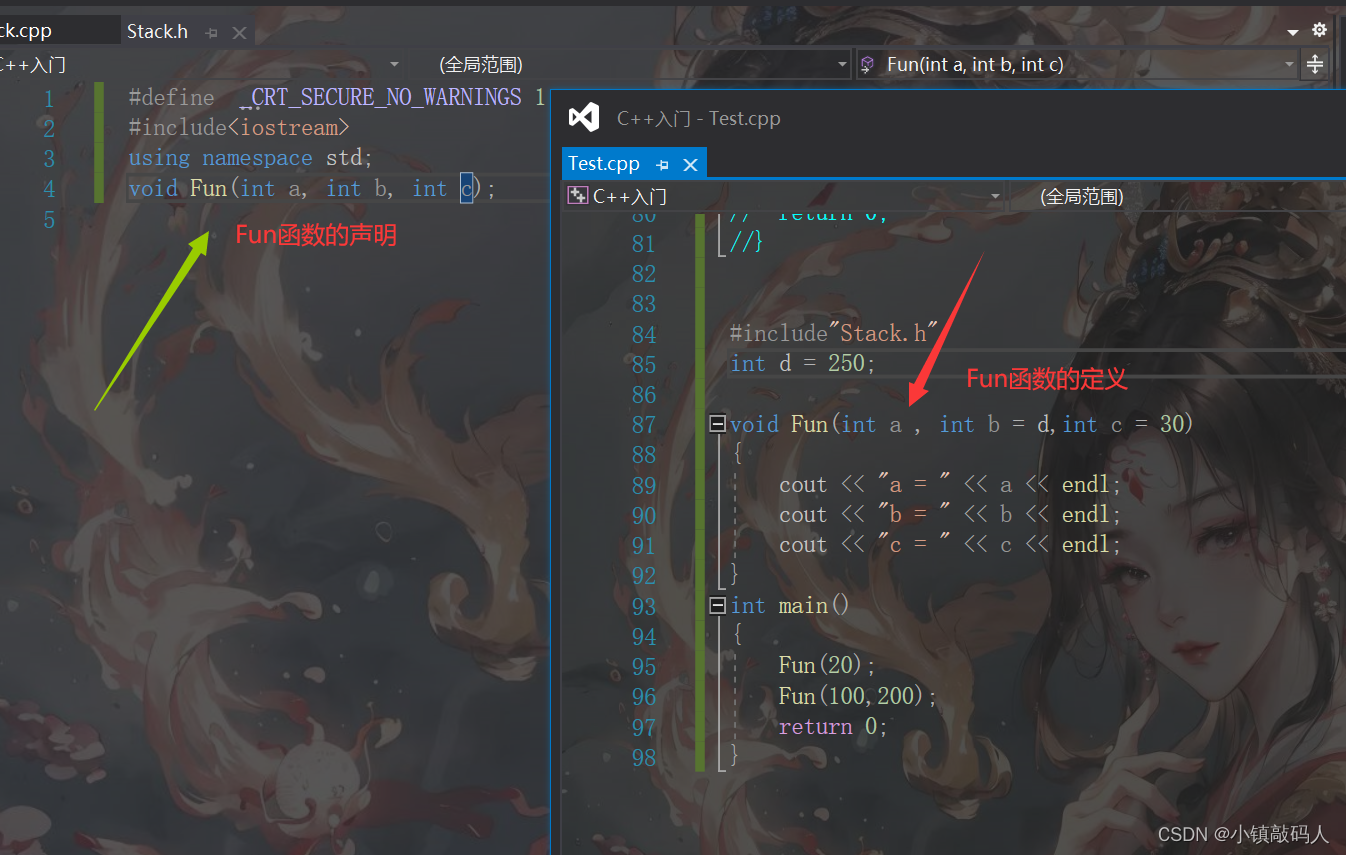Click the cout << "b = " line
Image resolution: width=1346 pixels, height=855 pixels.
tap(951, 515)
